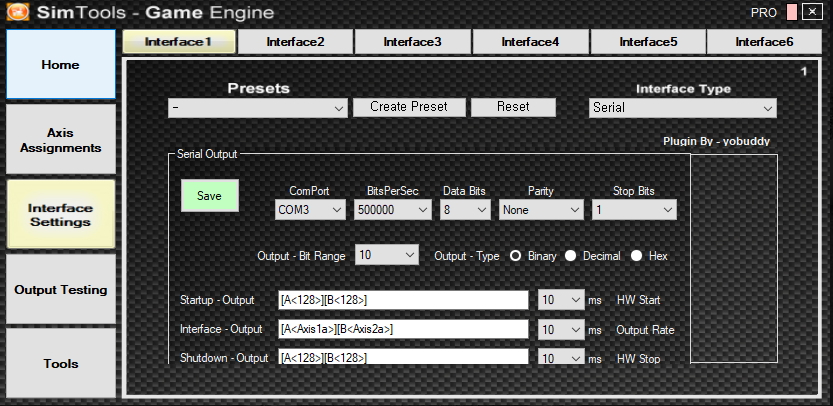Go to the Home section
The image size is (833, 406).
[x=61, y=64]
